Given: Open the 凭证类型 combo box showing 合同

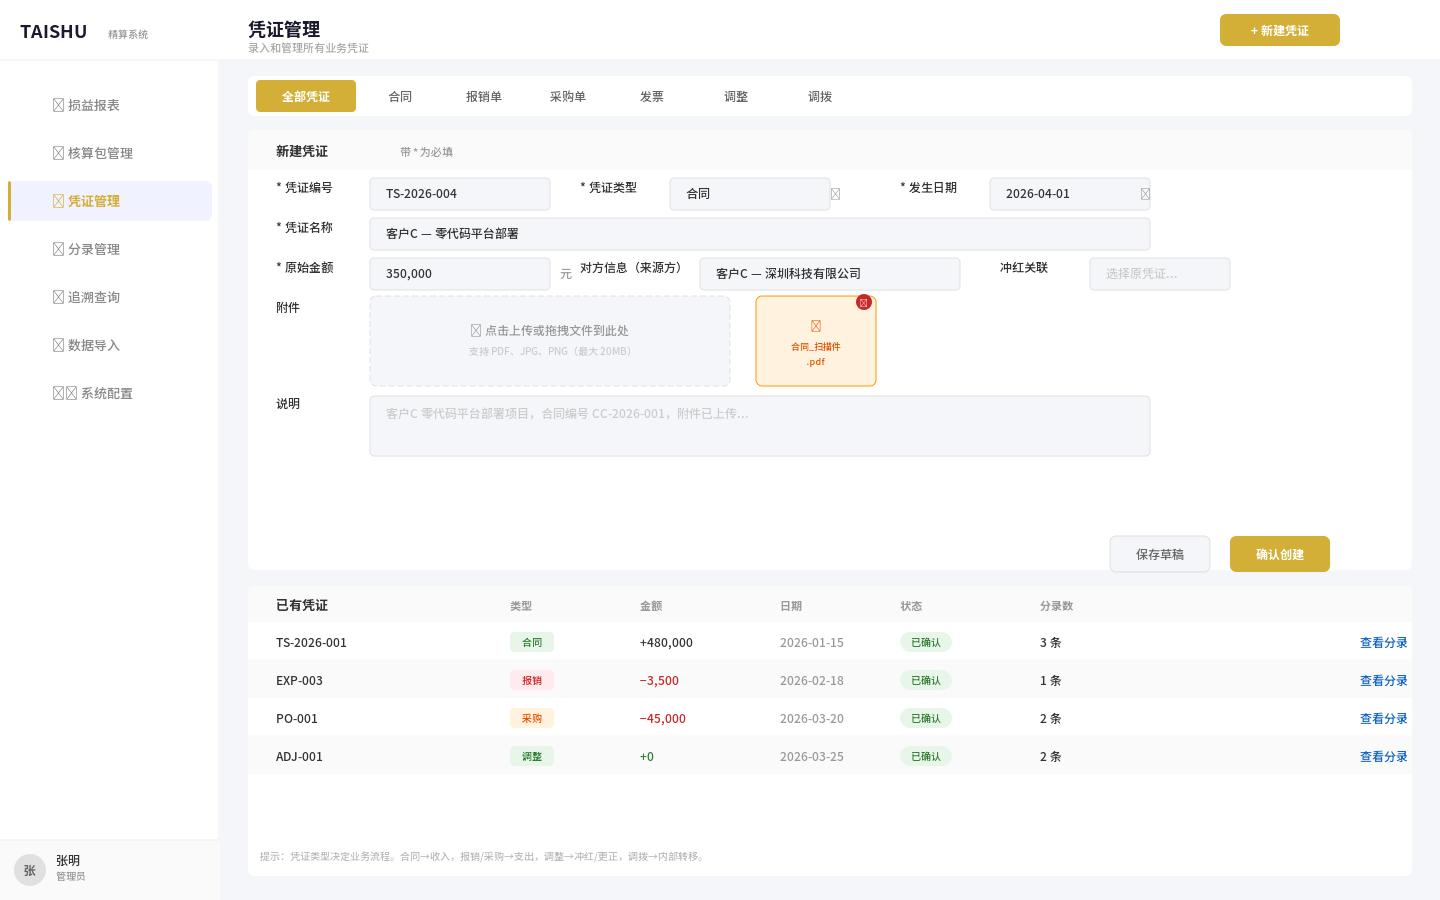Looking at the screenshot, I should click(750, 194).
